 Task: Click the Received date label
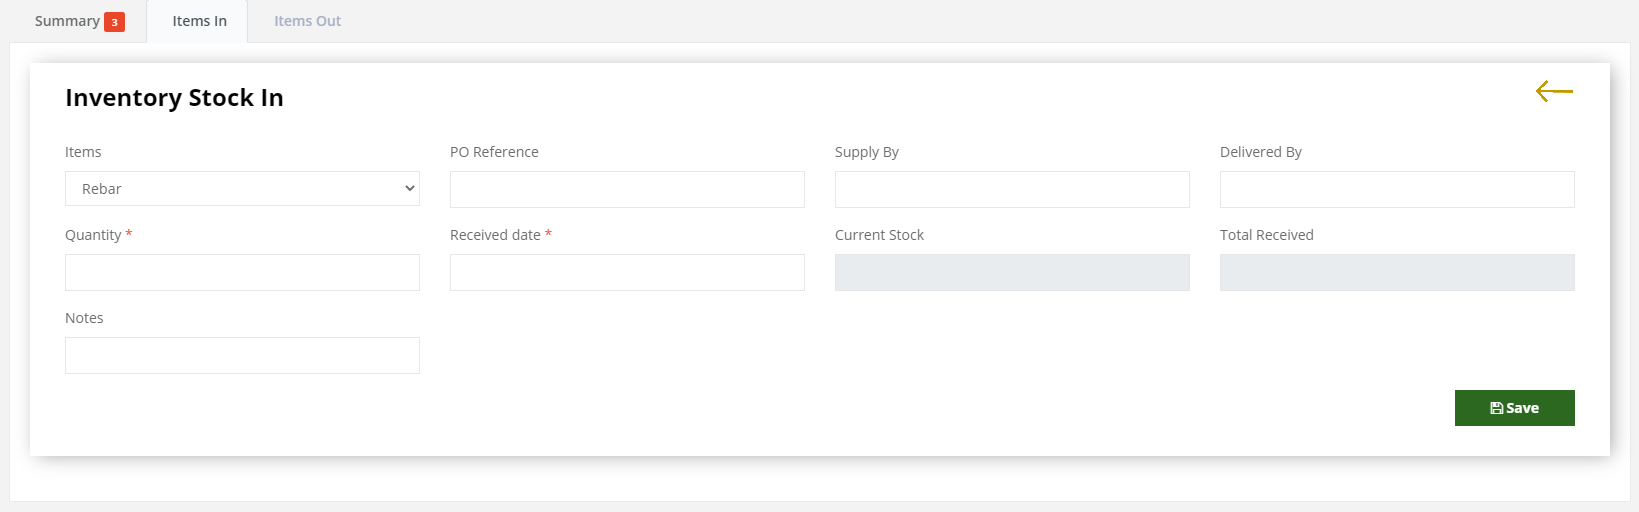point(495,235)
